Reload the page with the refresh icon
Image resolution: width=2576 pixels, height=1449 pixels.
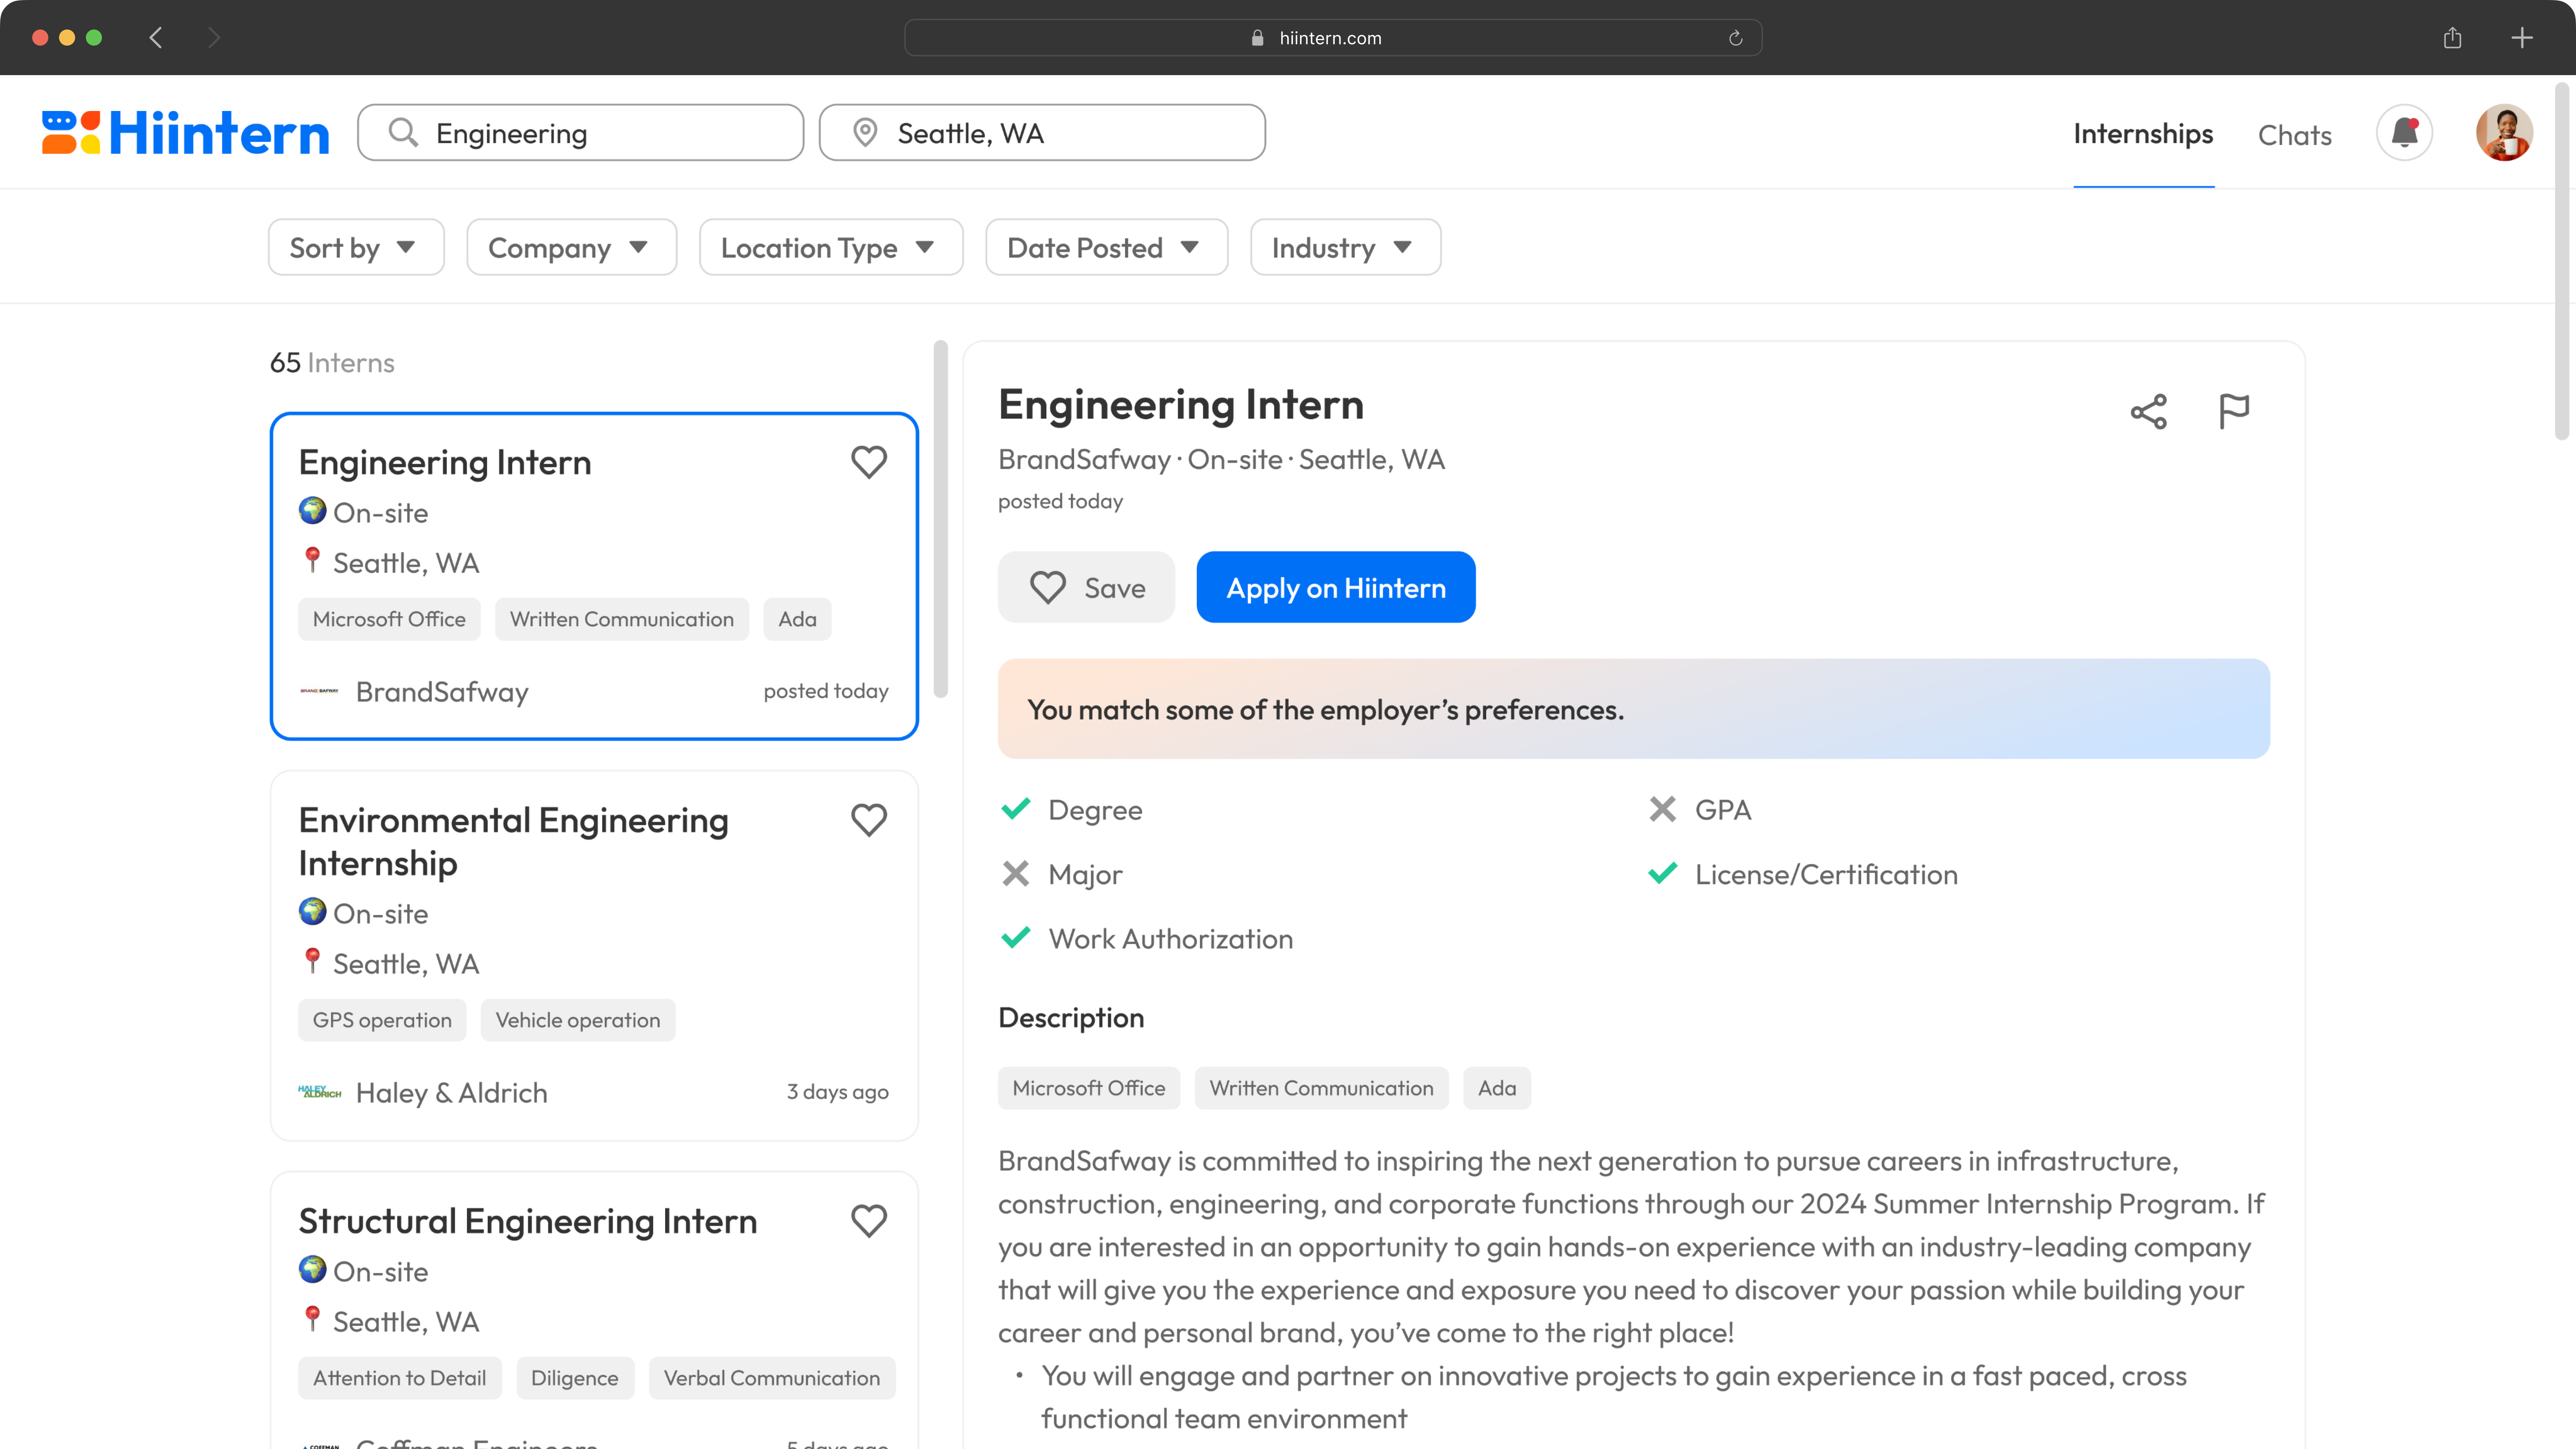point(1736,38)
